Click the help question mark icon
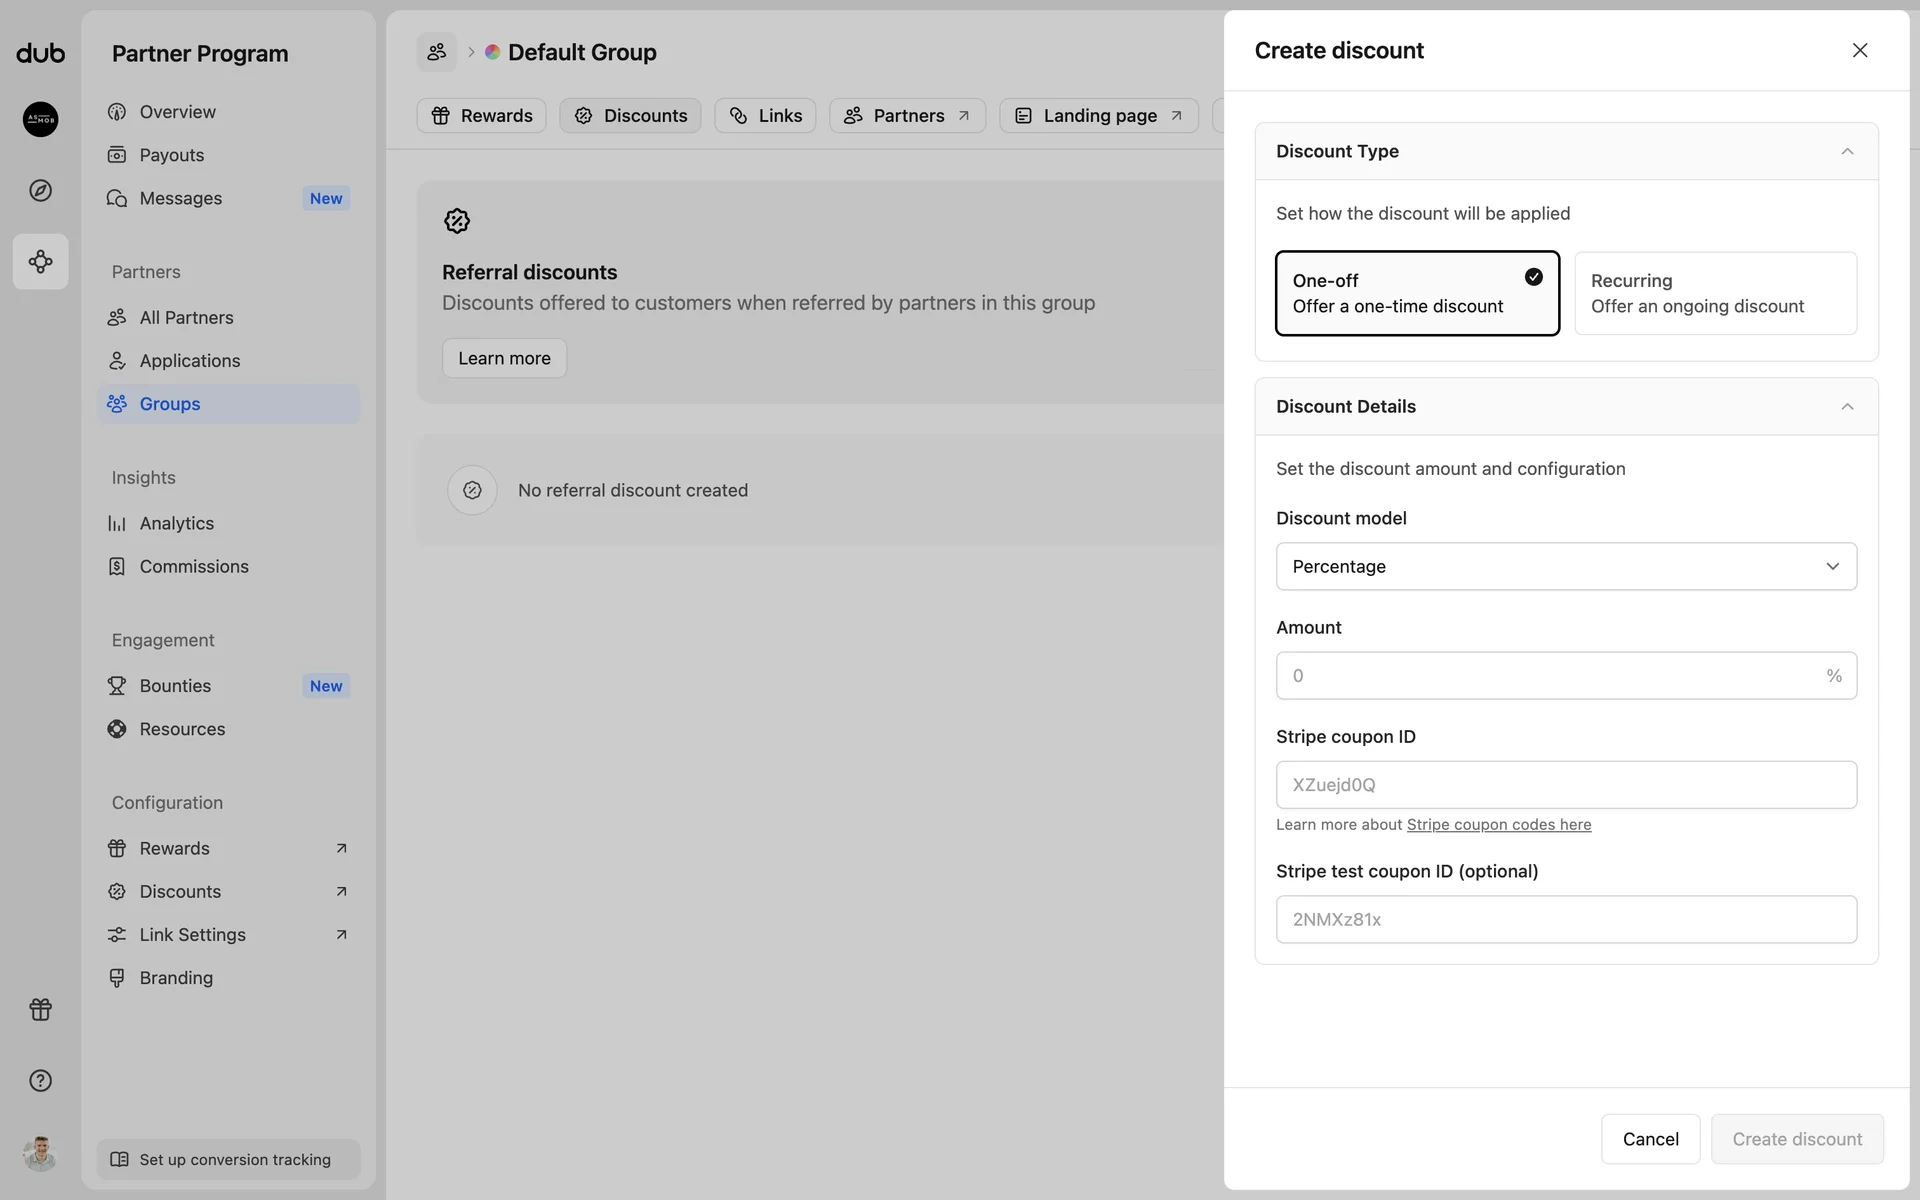 tap(40, 1080)
